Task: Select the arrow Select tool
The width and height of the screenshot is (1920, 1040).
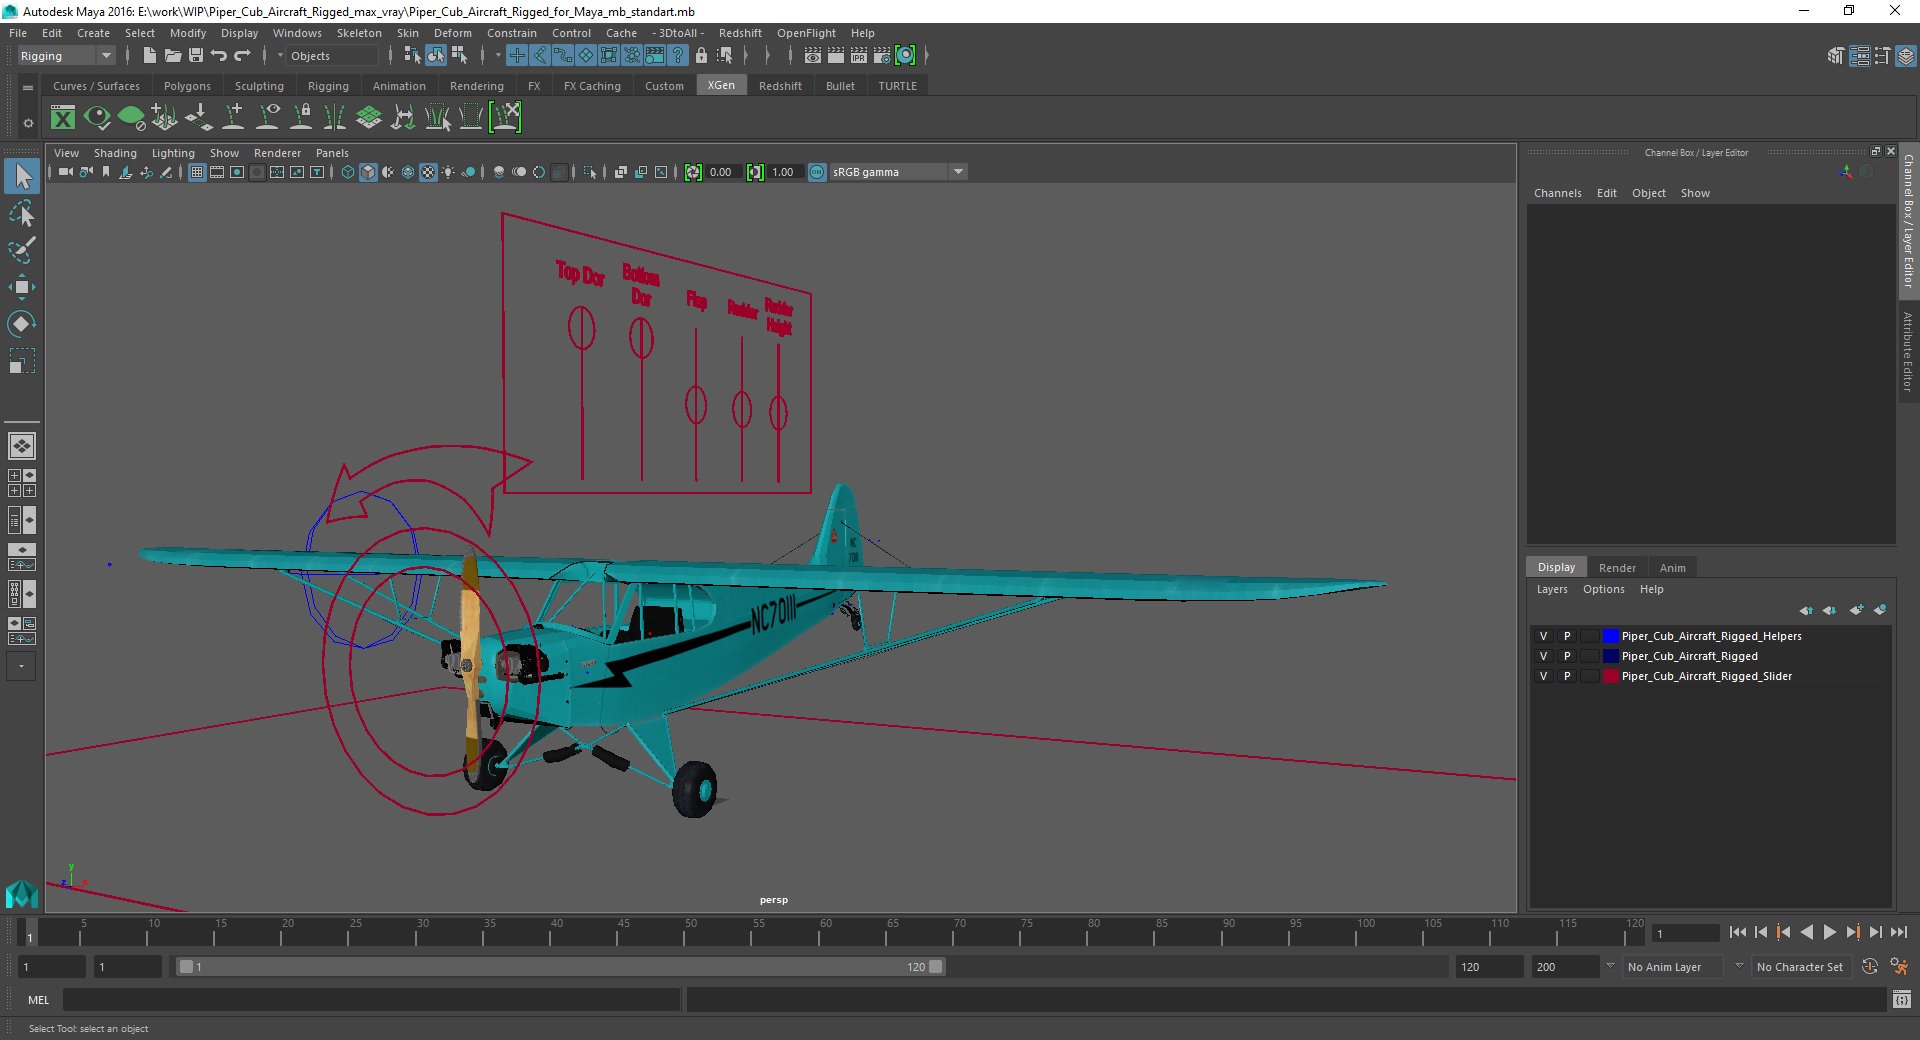Action: 21,177
